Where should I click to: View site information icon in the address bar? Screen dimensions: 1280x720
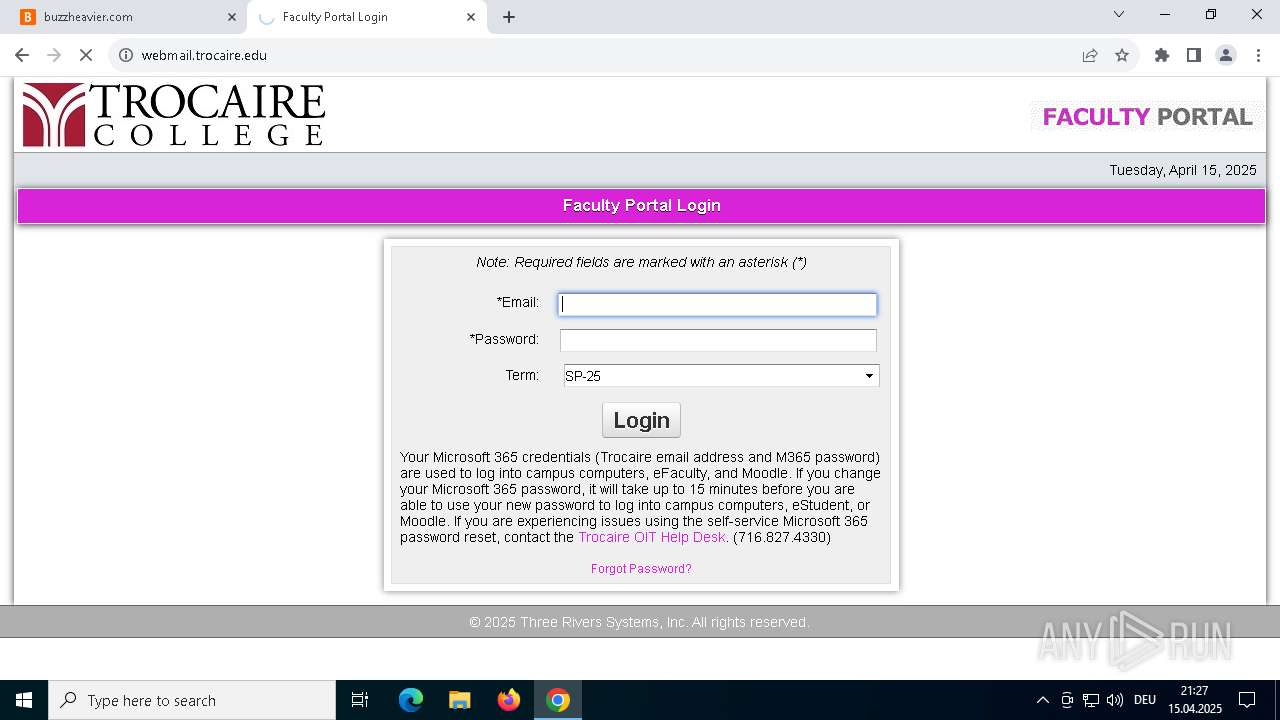click(126, 55)
